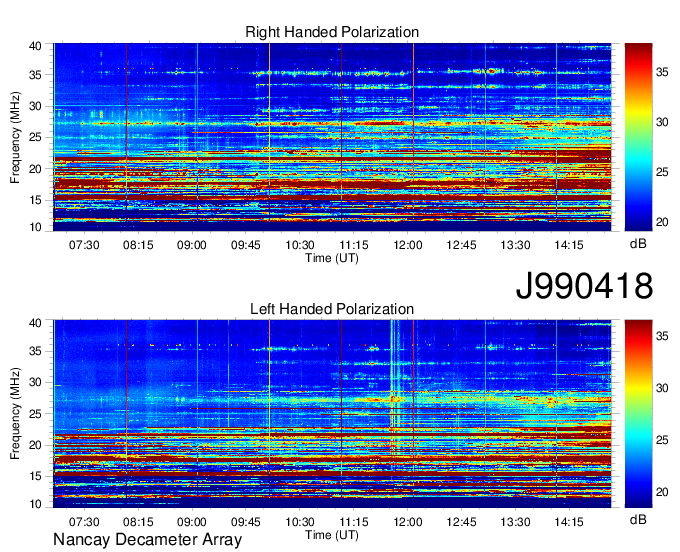The width and height of the screenshot is (680, 552).
Task: Click the Left Handed Polarization title
Action: (332, 309)
